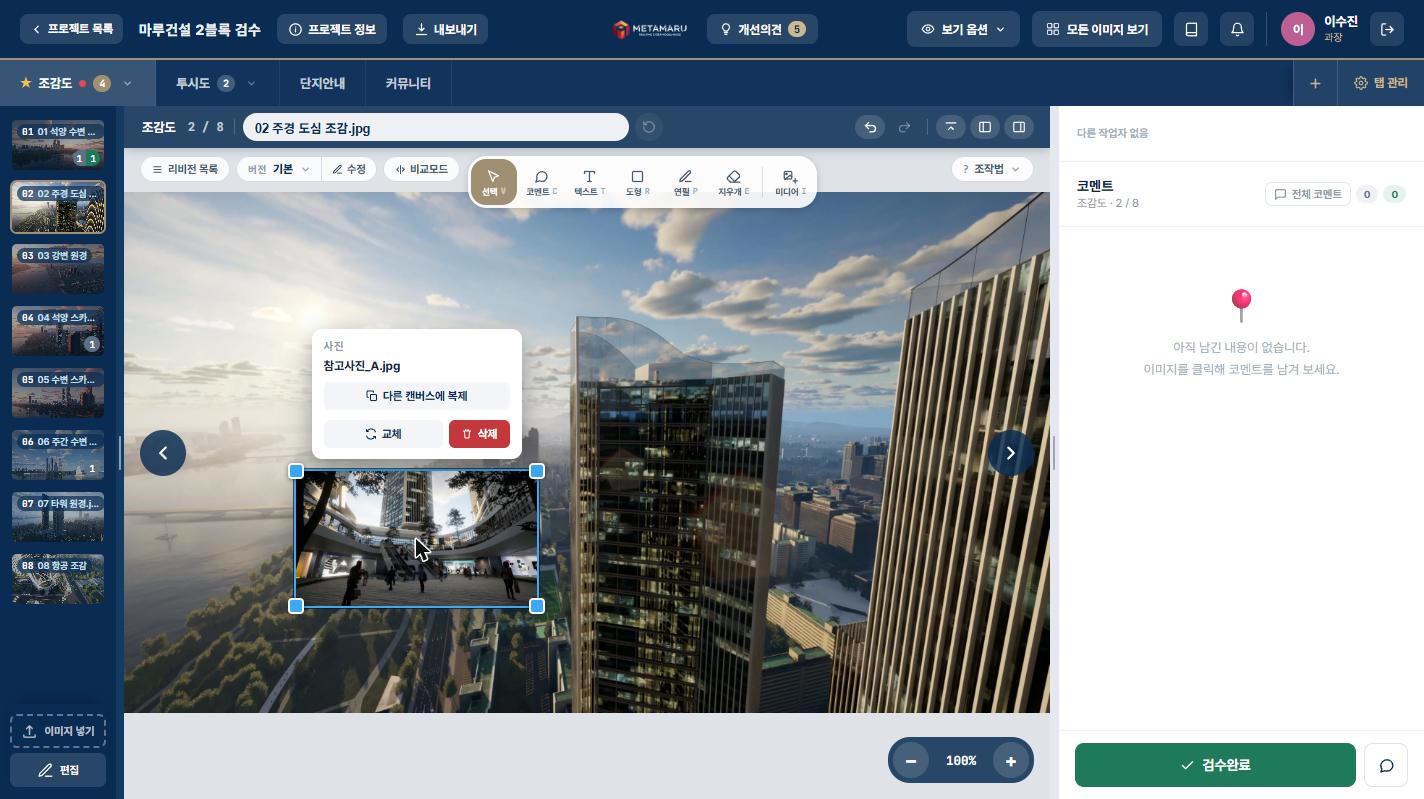
Task: Expand the 투시도 tab chevron
Action: [x=251, y=83]
